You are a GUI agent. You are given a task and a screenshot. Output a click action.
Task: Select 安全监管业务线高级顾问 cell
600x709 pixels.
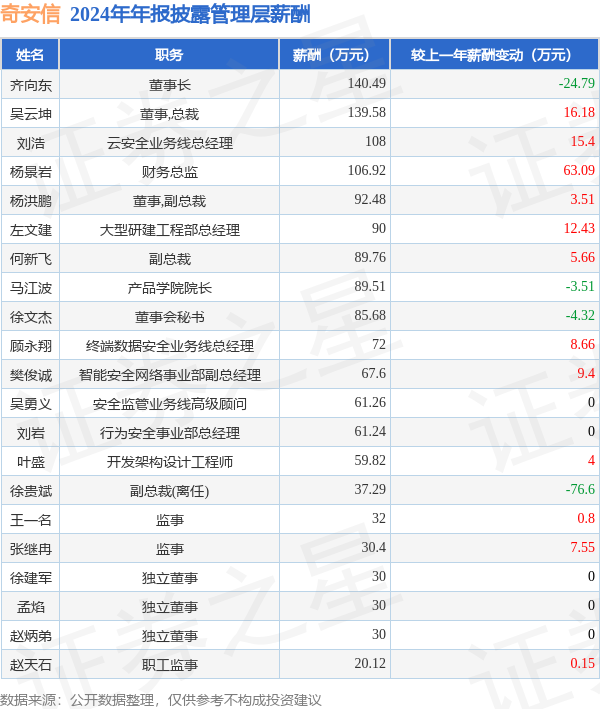(170, 404)
